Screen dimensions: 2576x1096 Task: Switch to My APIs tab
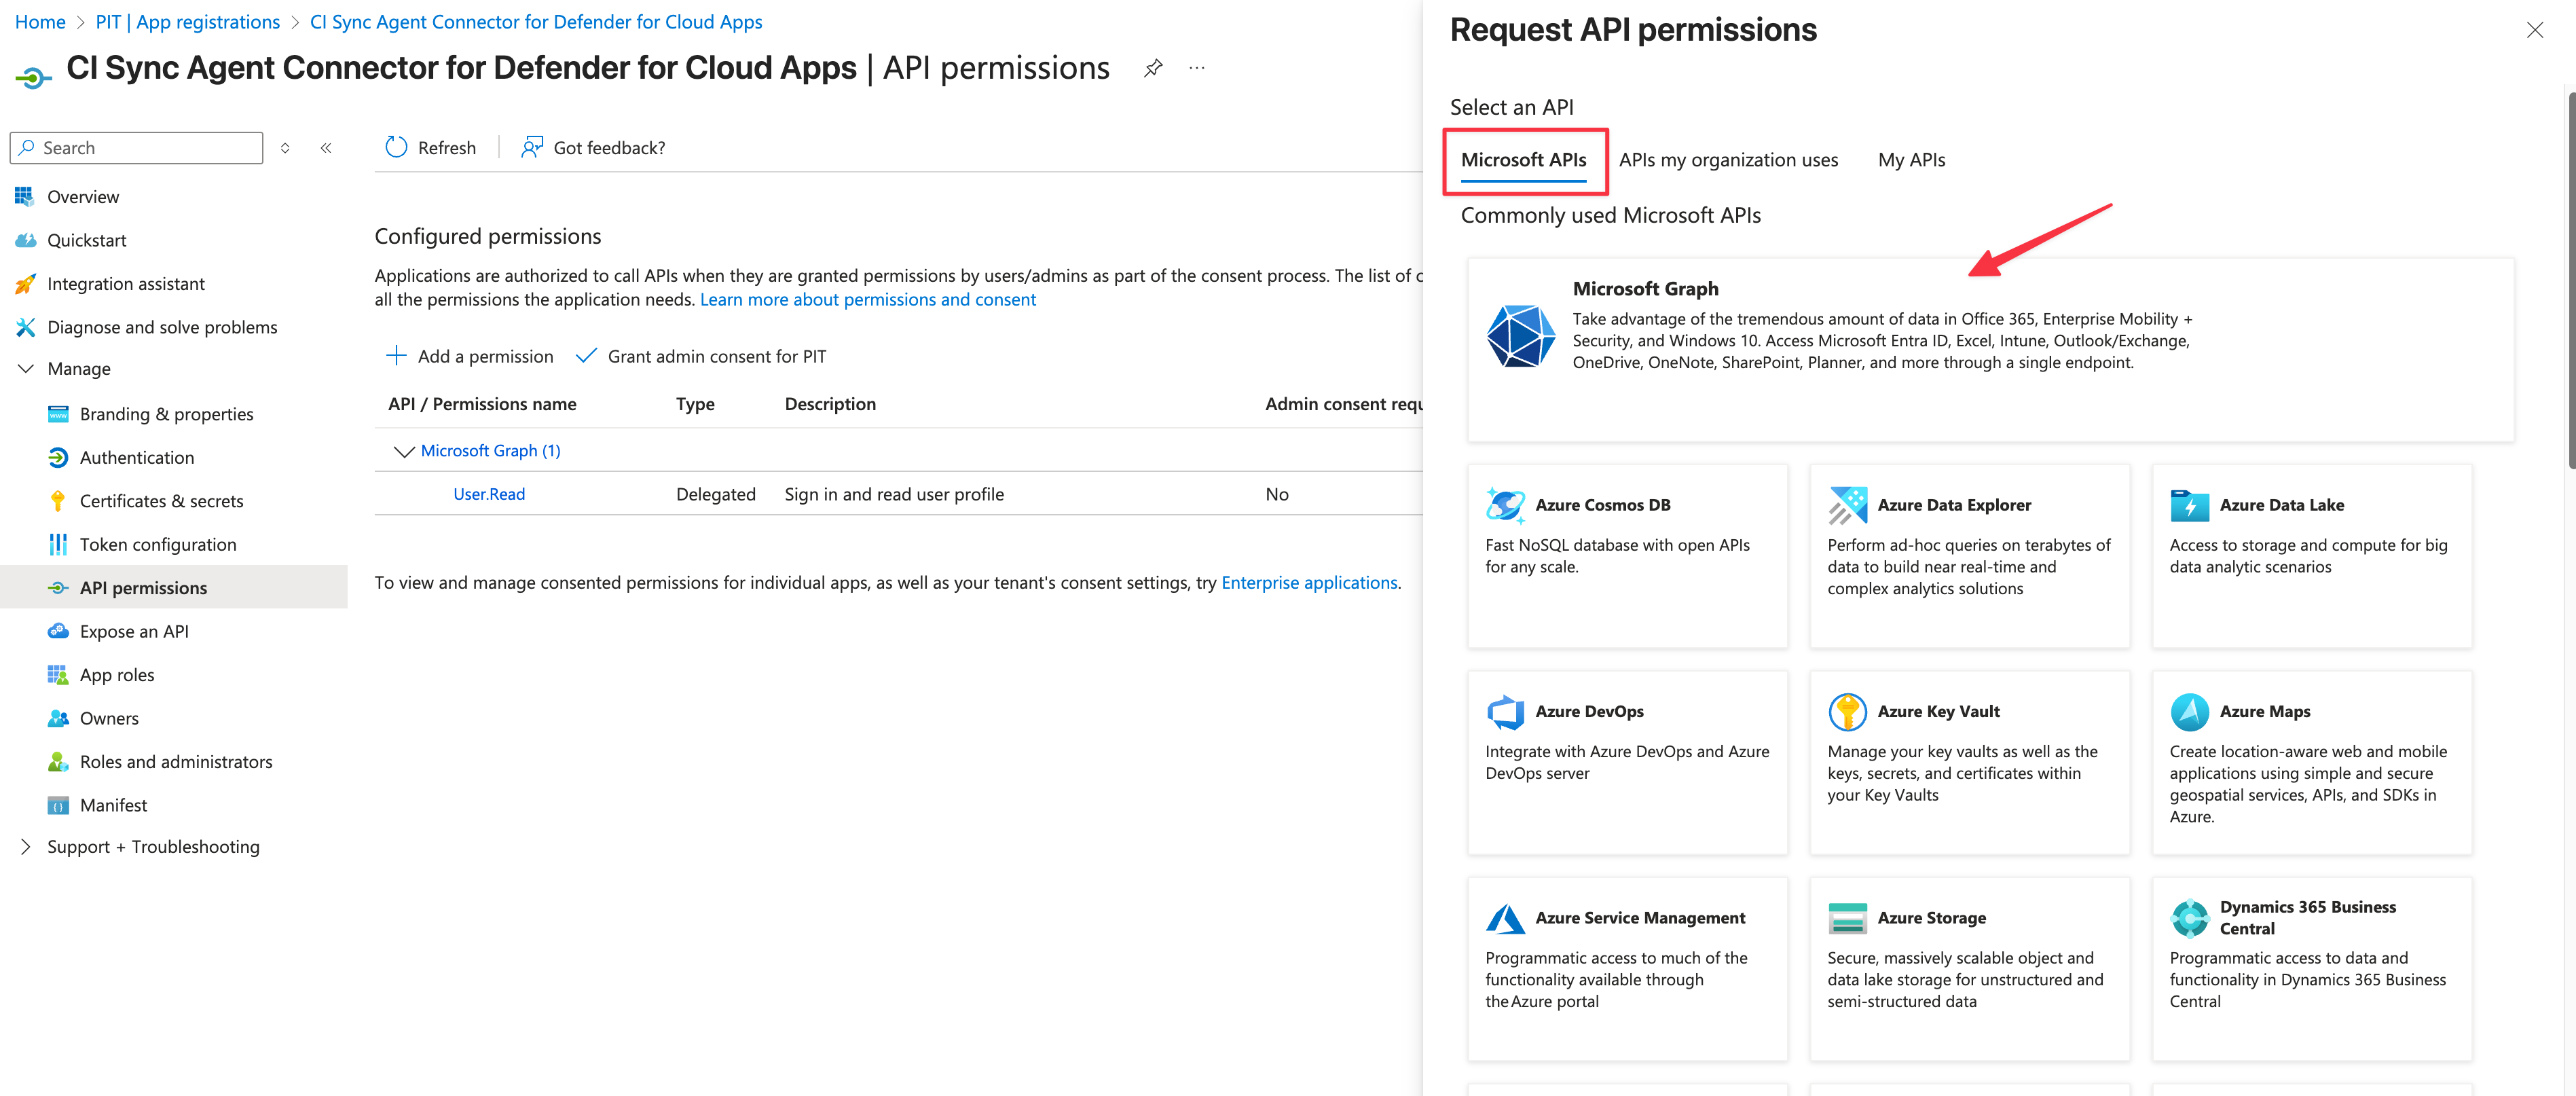[x=1911, y=160]
